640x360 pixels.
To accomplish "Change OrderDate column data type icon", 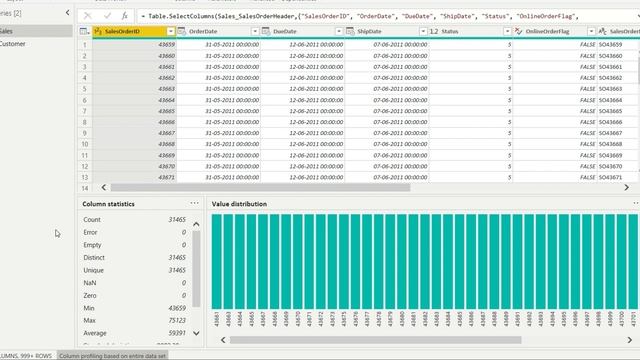I will (182, 31).
